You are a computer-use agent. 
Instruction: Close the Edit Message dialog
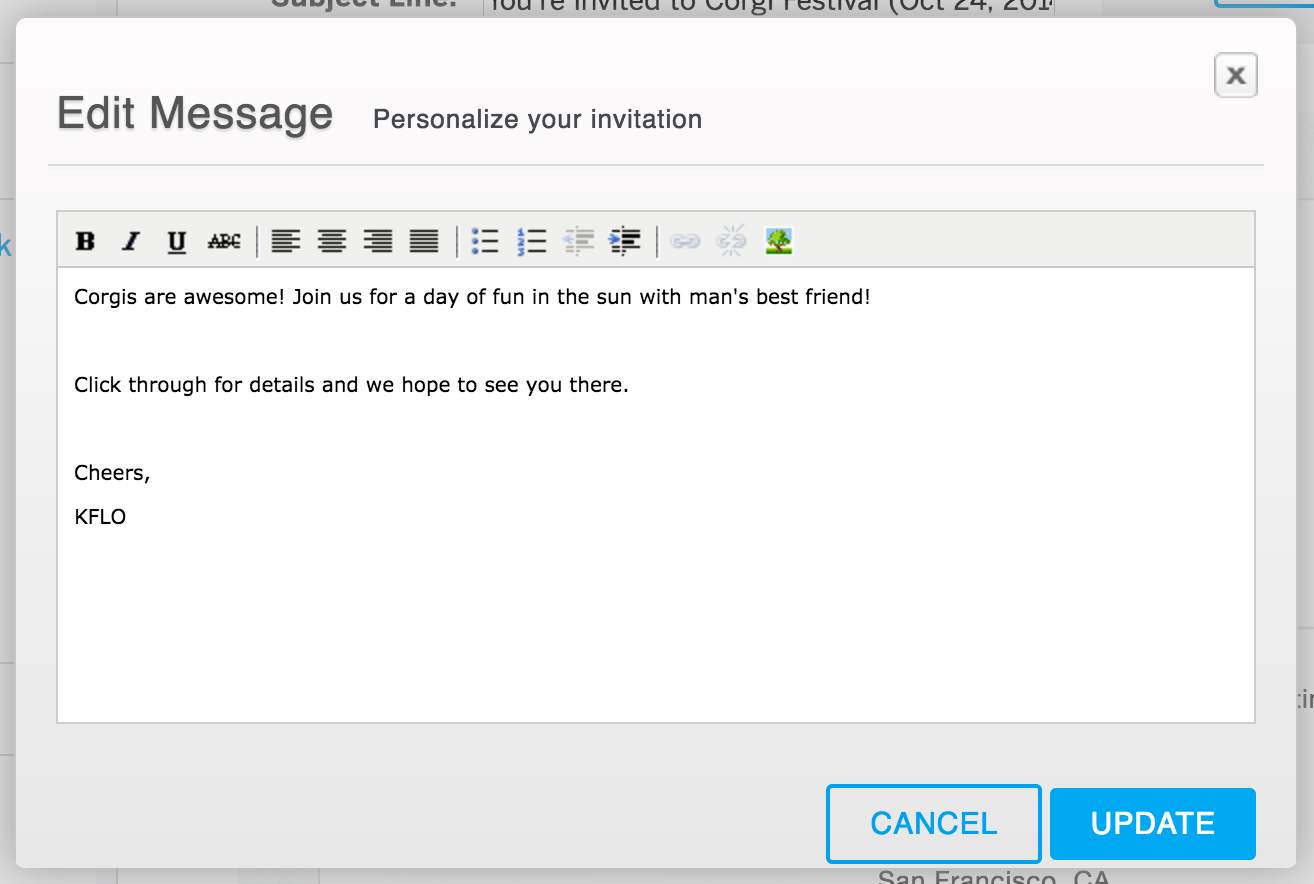click(1235, 75)
